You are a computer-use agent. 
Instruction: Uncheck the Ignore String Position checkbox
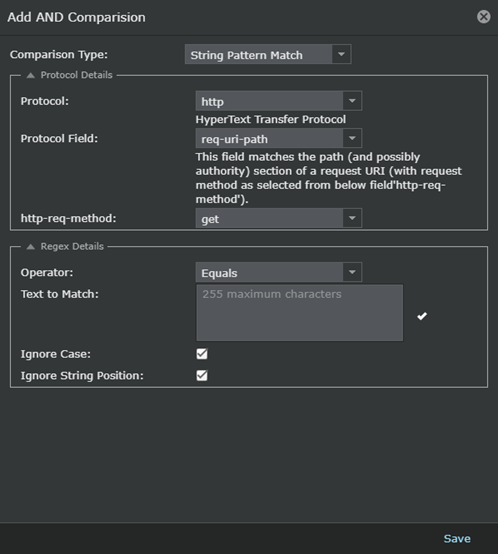(x=202, y=375)
